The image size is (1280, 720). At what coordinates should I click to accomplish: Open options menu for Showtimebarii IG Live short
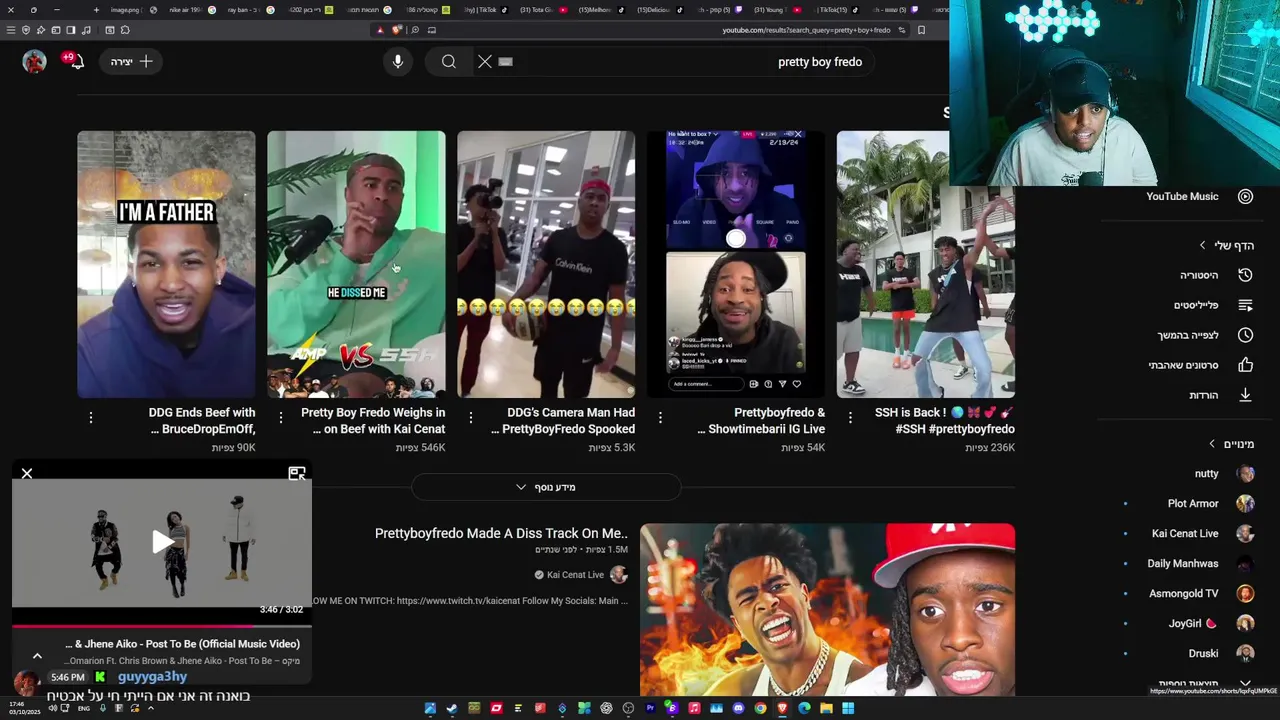point(660,417)
